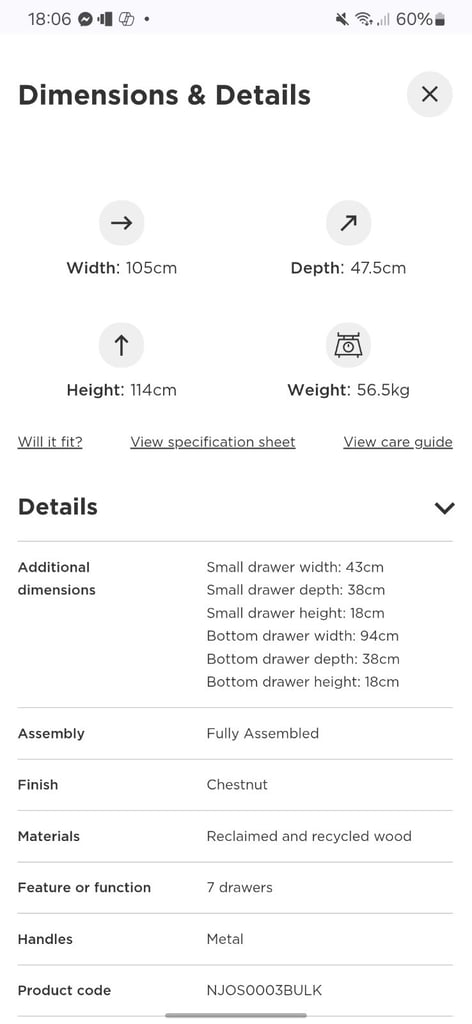
Task: Tap the Depth diagonal-arrow icon
Action: coord(348,223)
